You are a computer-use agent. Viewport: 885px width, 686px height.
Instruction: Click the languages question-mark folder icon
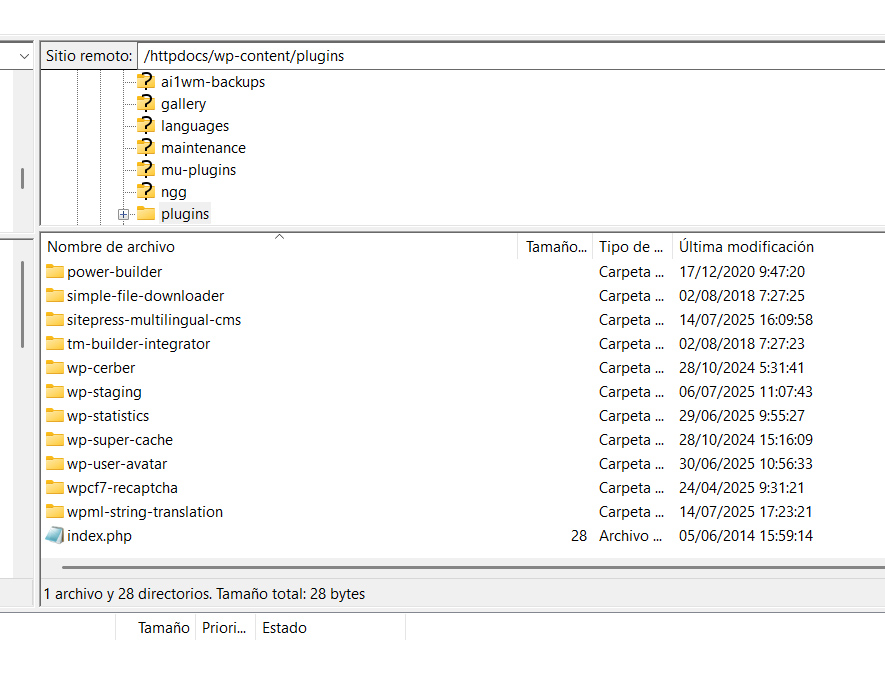146,125
